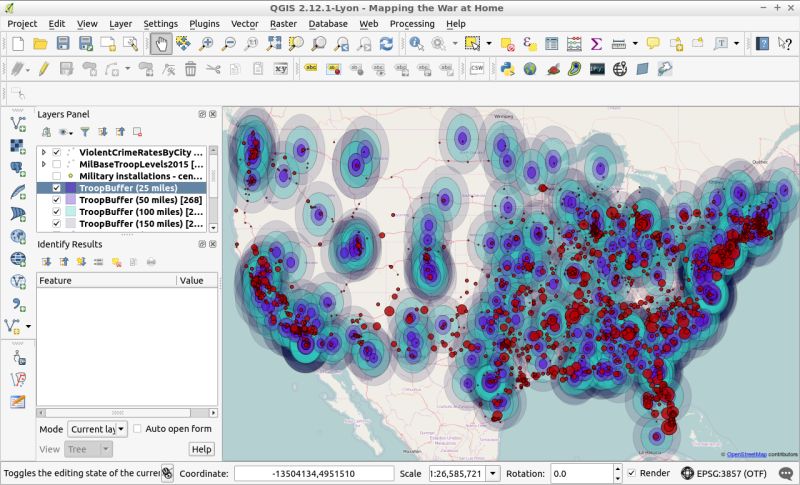
Task: Open the text annotation dropdown arrow
Action: [x=736, y=44]
